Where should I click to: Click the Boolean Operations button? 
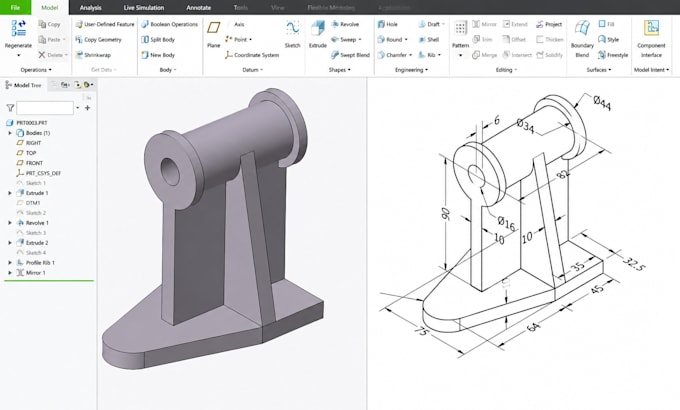(x=170, y=24)
